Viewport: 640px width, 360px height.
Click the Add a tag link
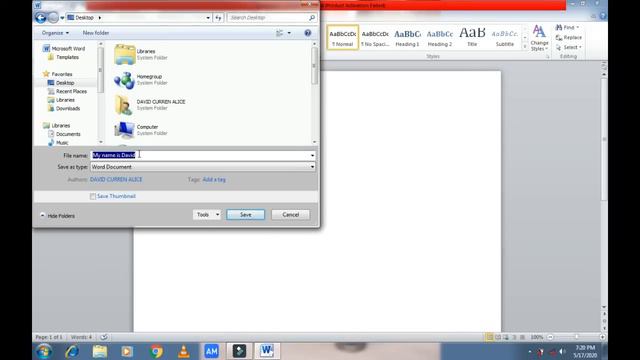coord(214,180)
